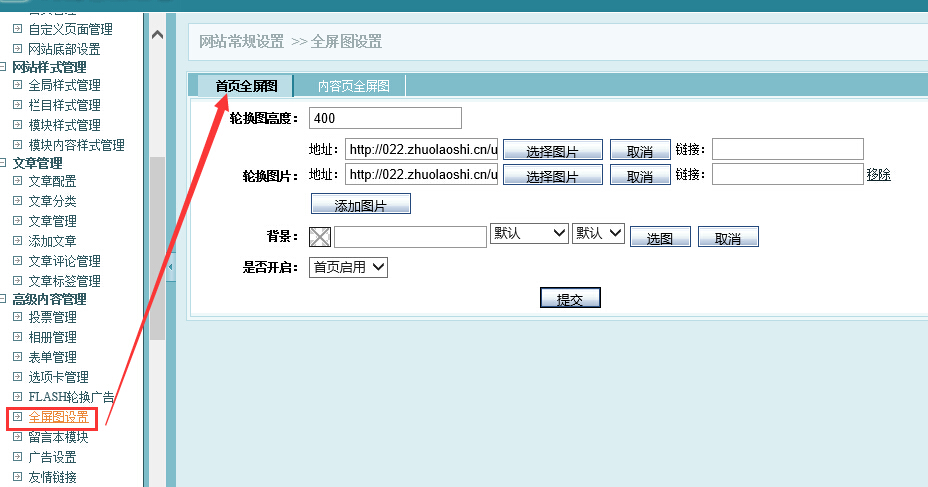The image size is (928, 487).
Task: Open the first 默认 background dropdown
Action: (529, 233)
